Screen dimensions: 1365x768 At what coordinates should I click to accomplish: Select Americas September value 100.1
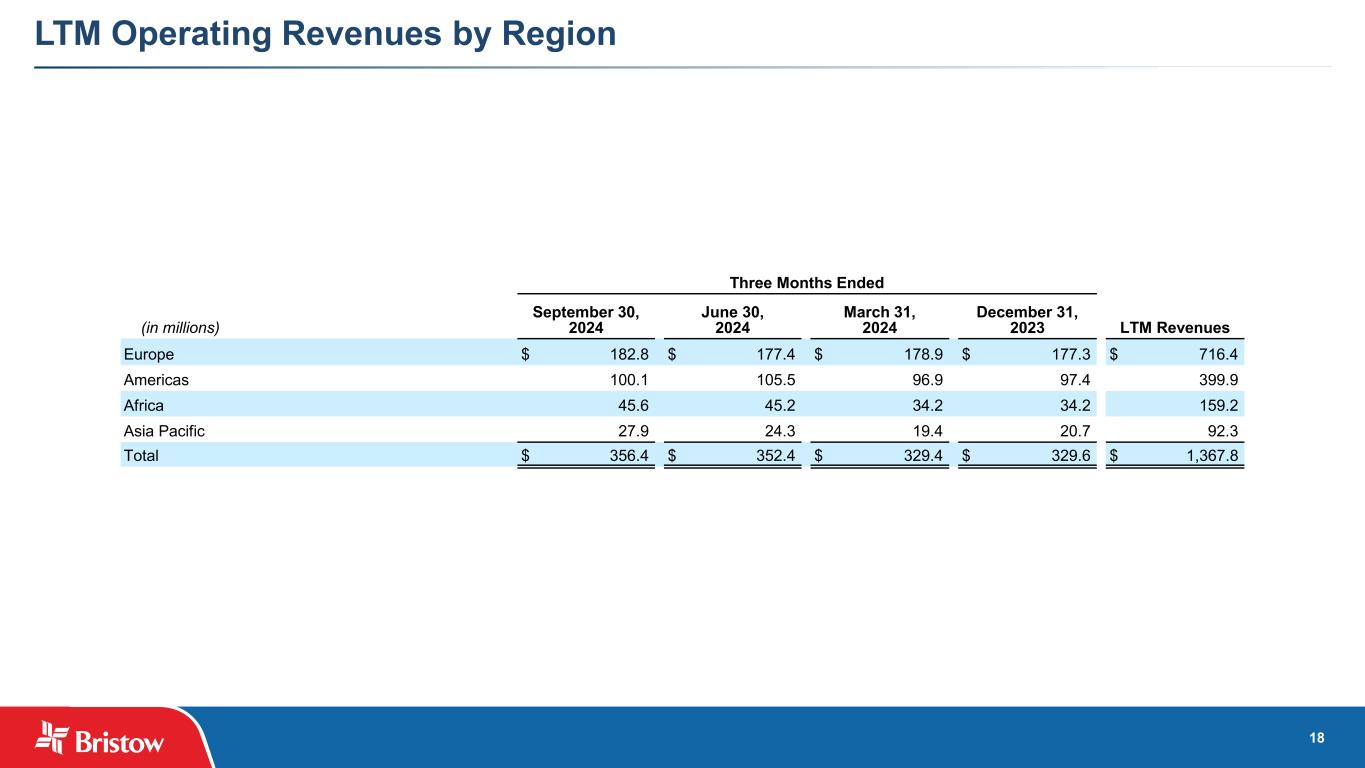tap(628, 379)
